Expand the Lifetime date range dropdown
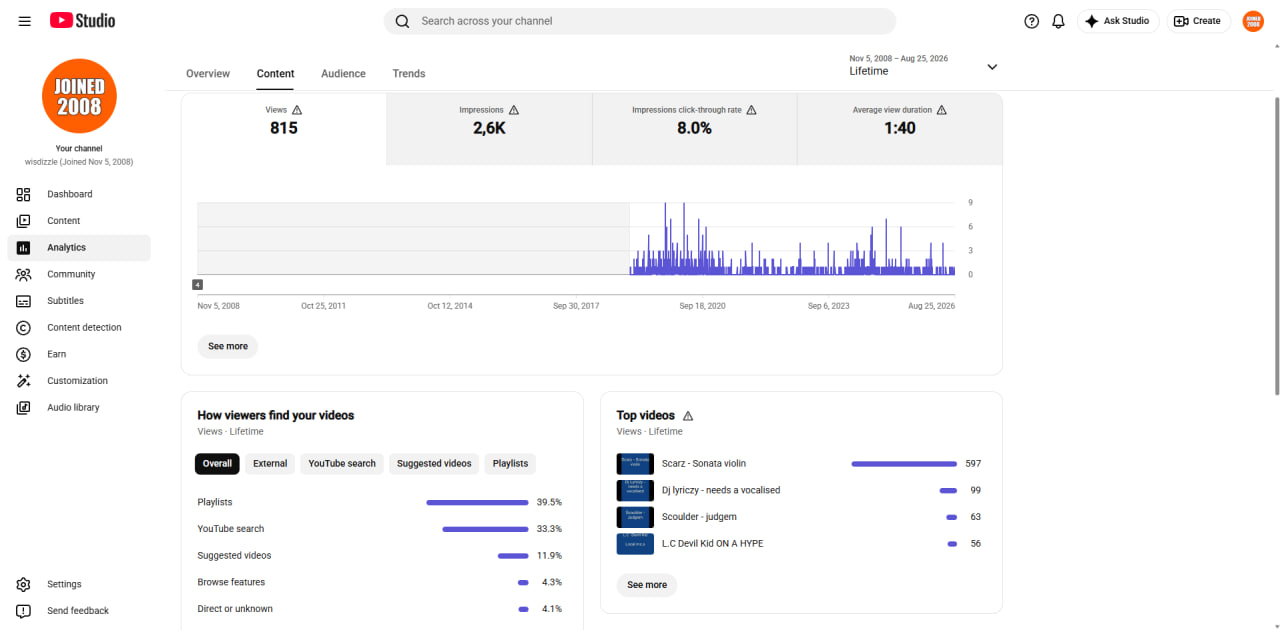 click(924, 66)
